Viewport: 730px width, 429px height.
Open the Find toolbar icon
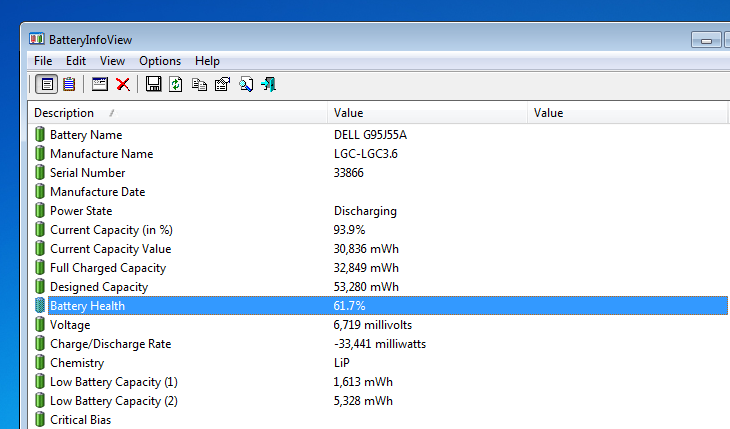pyautogui.click(x=246, y=84)
